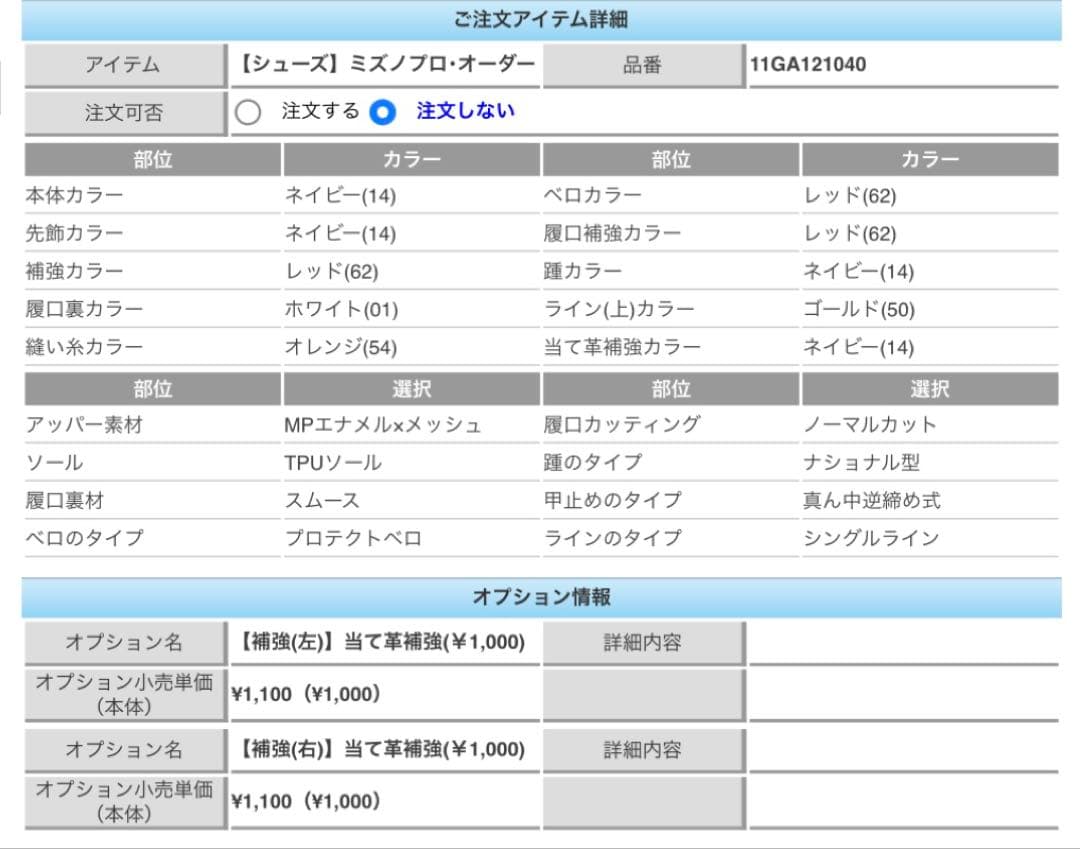Click the 補強カラー row label
This screenshot has height=849, width=1080.
(x=74, y=271)
